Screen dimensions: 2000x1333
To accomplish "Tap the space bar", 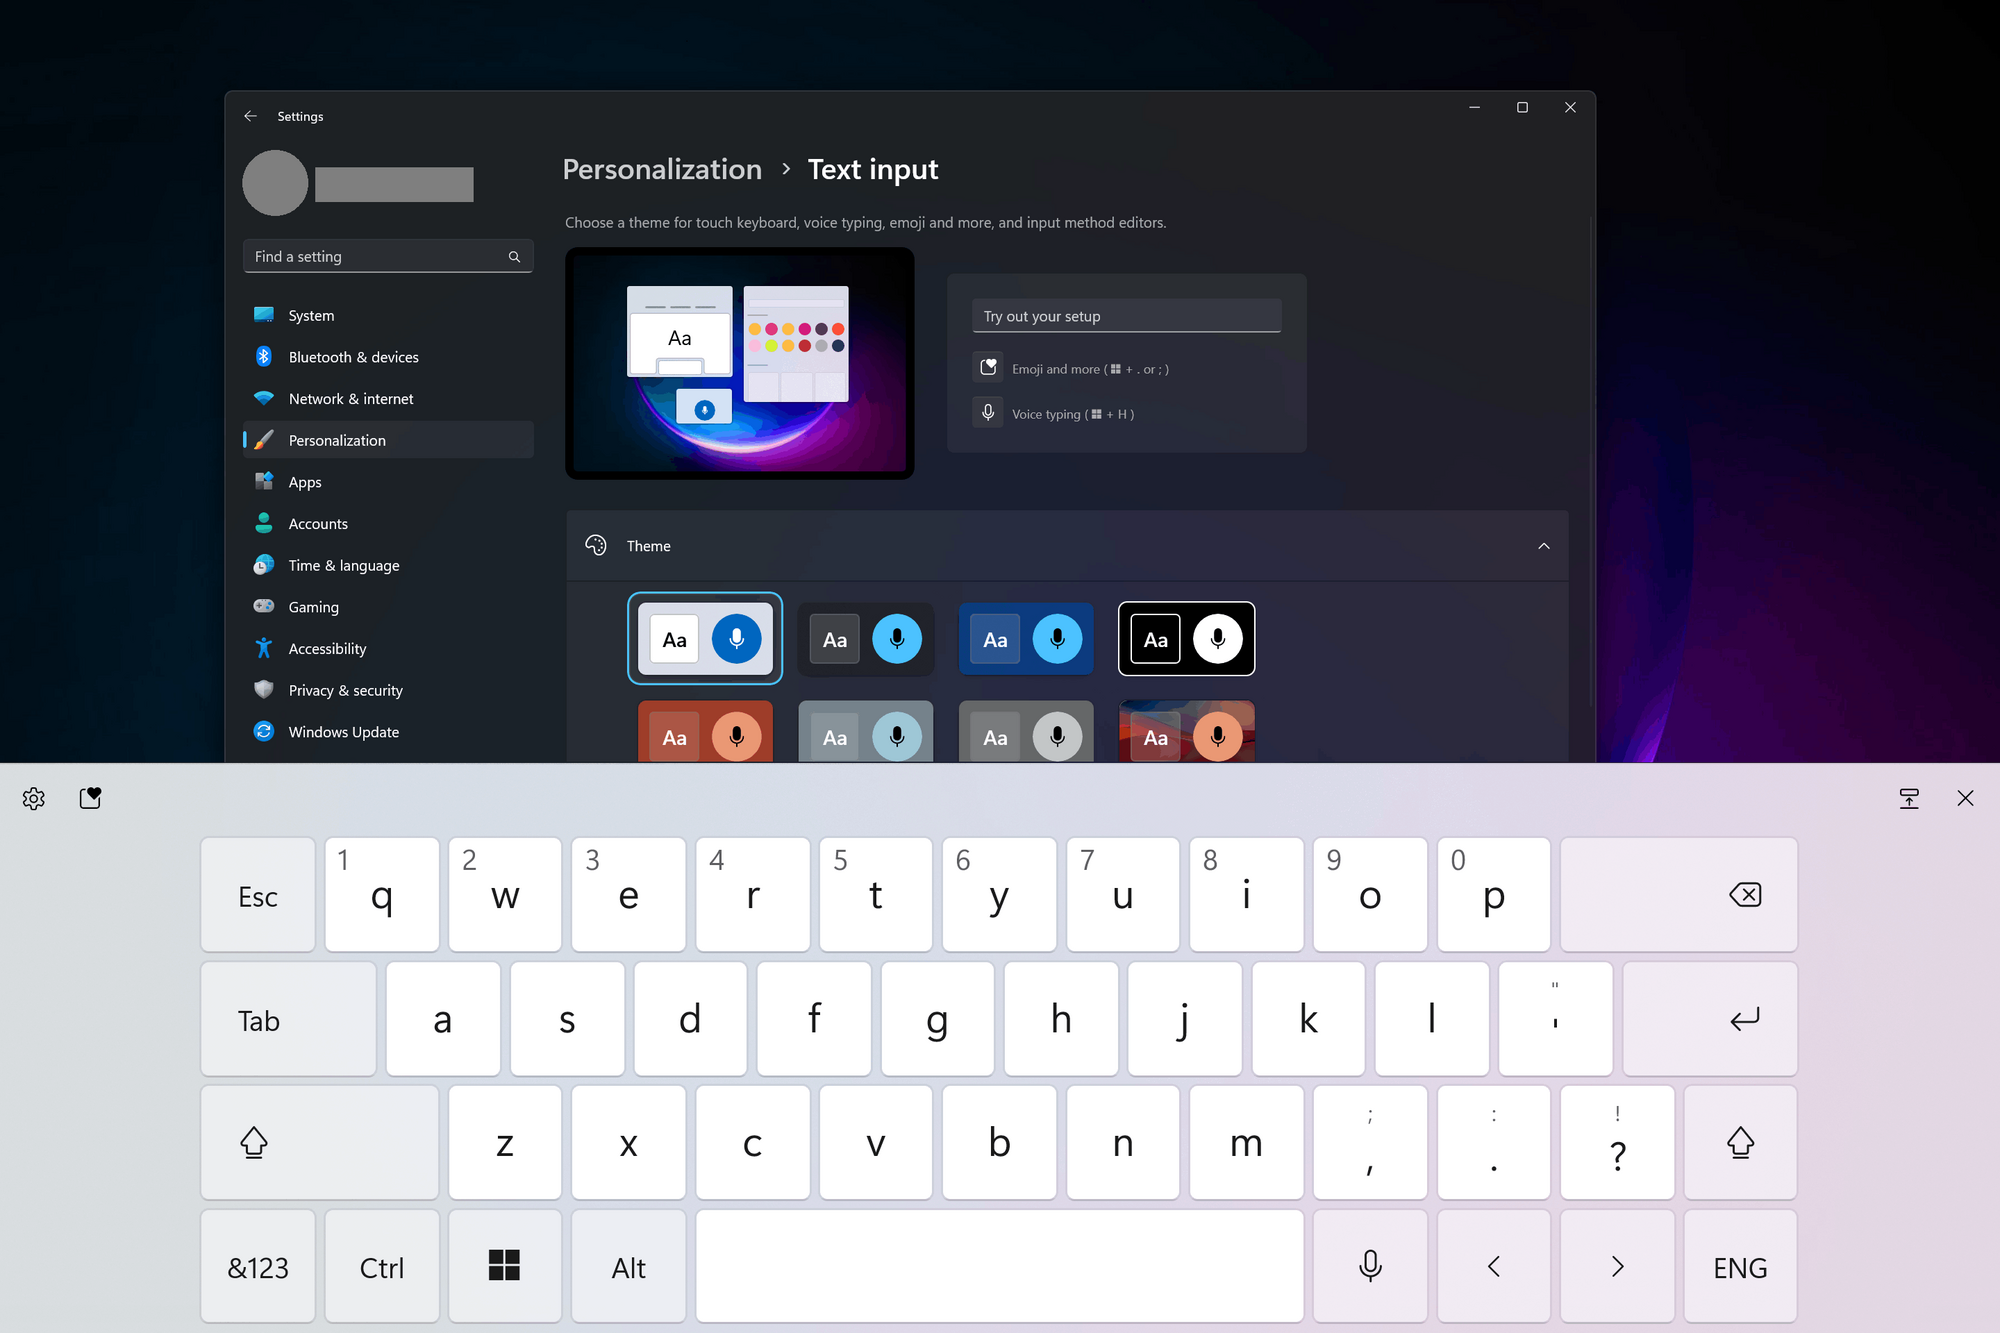I will tap(1000, 1266).
